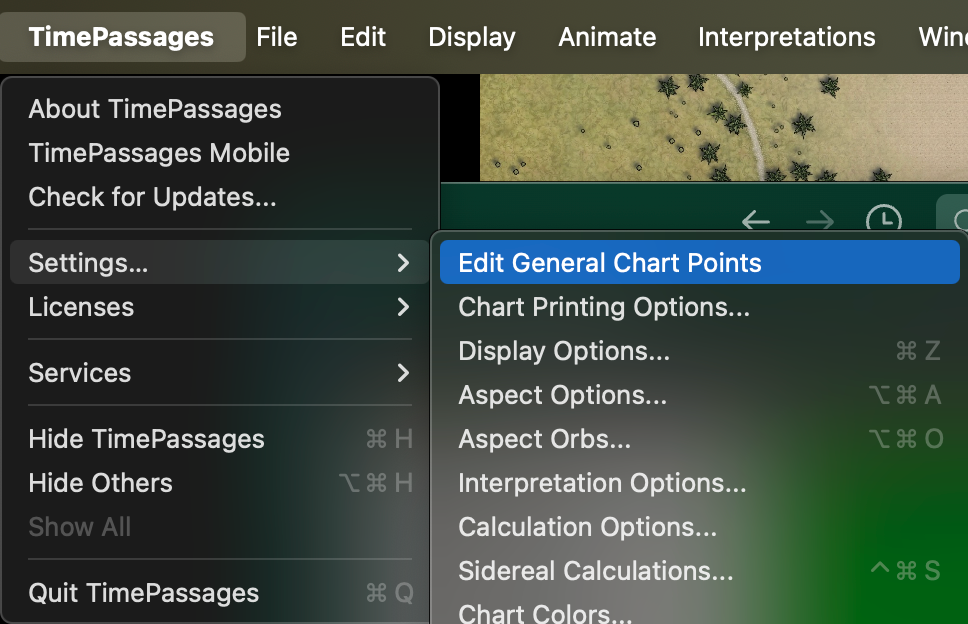Open the Display menu
Image resolution: width=968 pixels, height=624 pixels.
472,37
